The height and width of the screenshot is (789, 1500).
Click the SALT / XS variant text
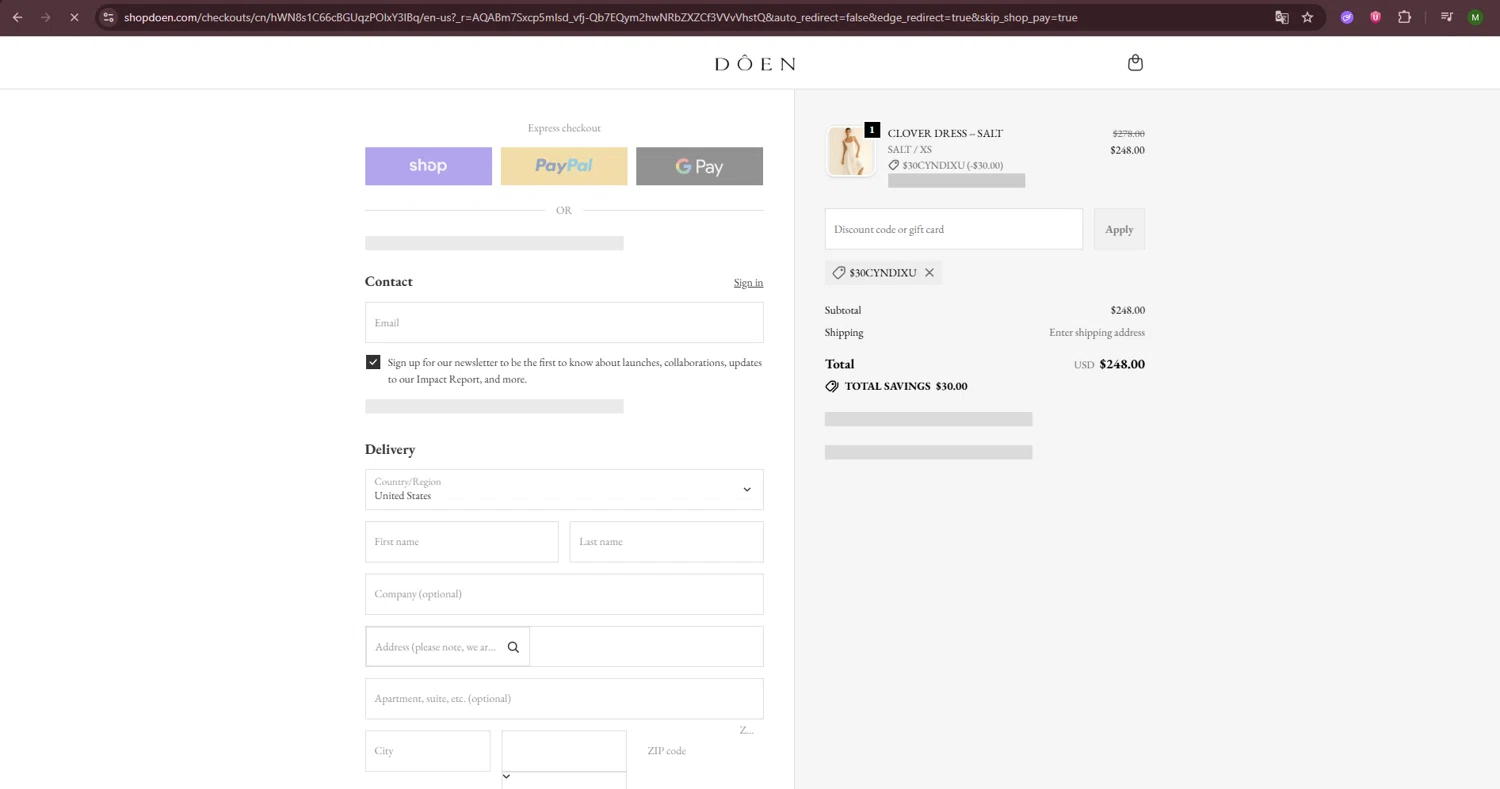910,149
